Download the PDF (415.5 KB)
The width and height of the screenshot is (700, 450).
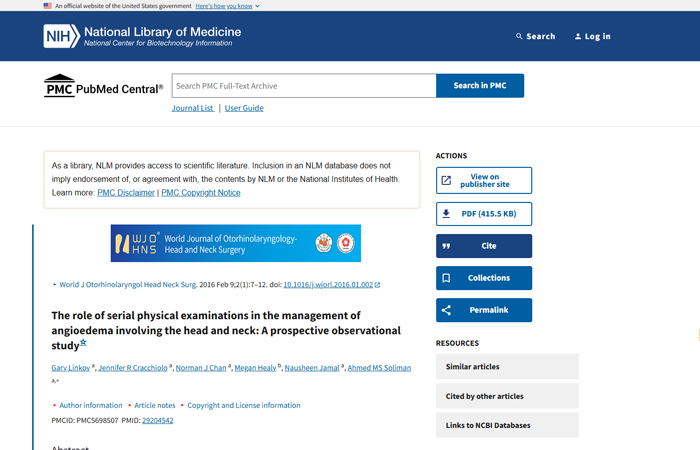[x=484, y=214]
